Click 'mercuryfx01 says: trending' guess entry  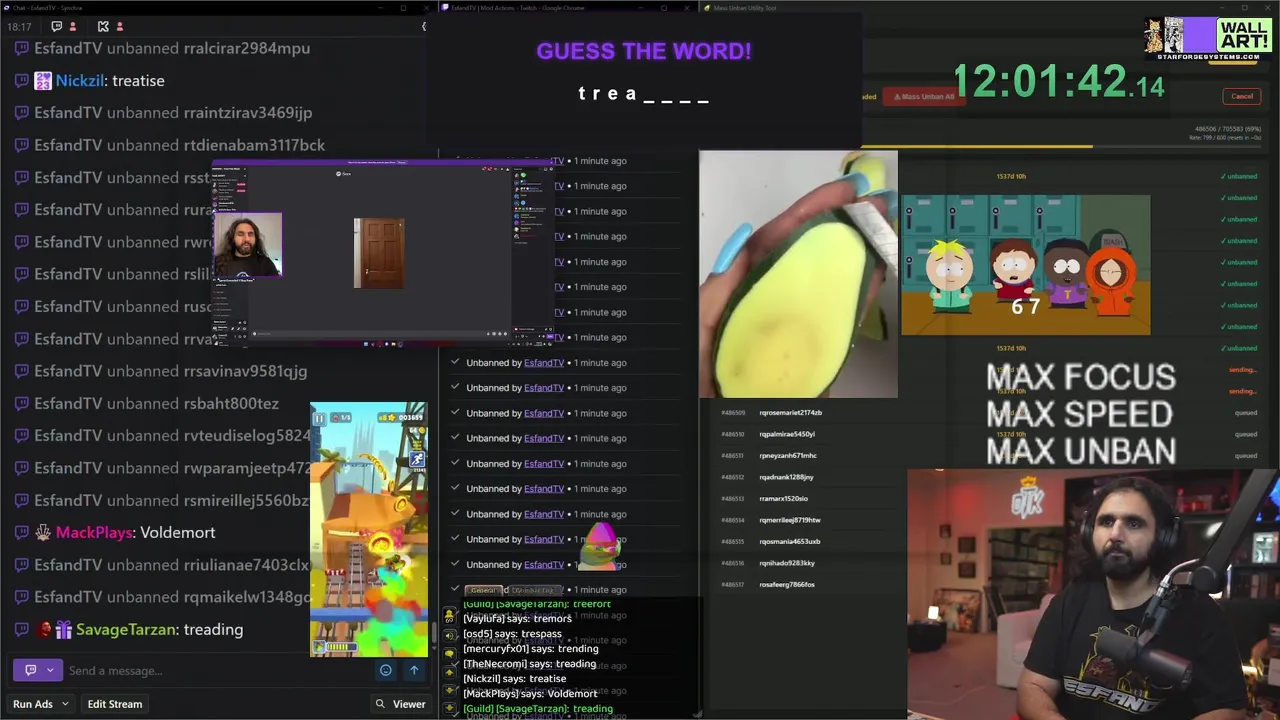530,649
